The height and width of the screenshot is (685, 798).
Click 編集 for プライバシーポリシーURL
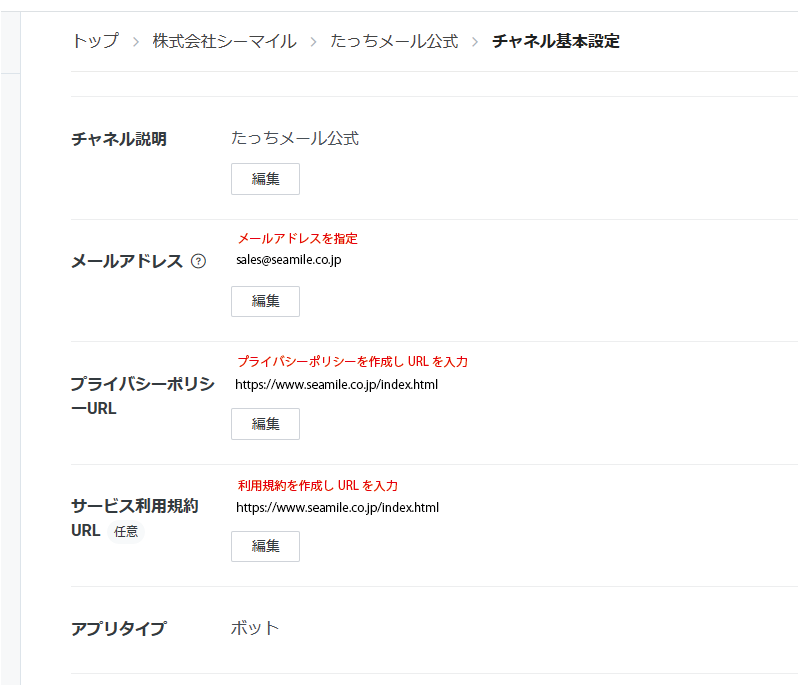pos(265,424)
